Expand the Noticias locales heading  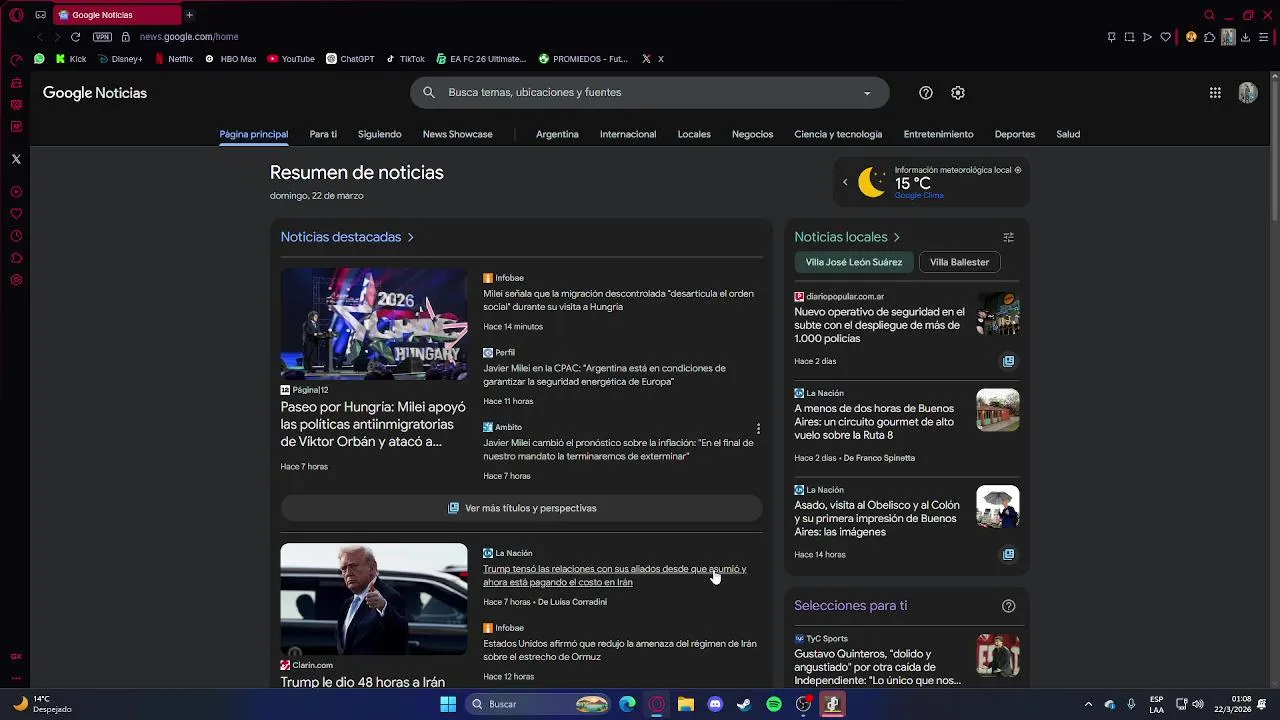(x=847, y=237)
